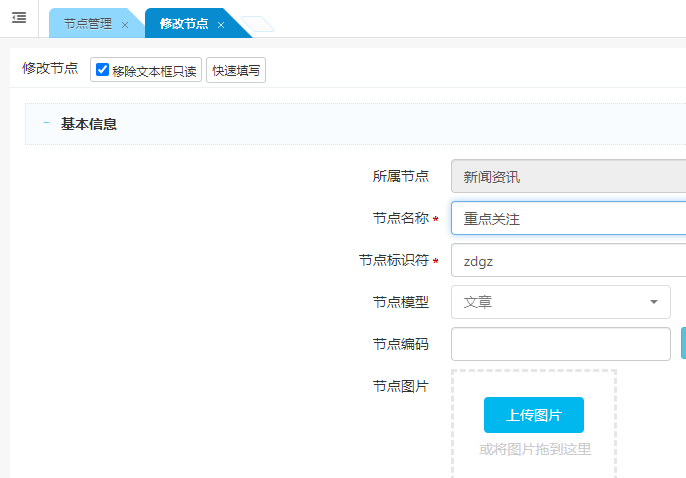The height and width of the screenshot is (478, 686).
Task: Switch to the 节点管理 tab
Action: [x=88, y=23]
